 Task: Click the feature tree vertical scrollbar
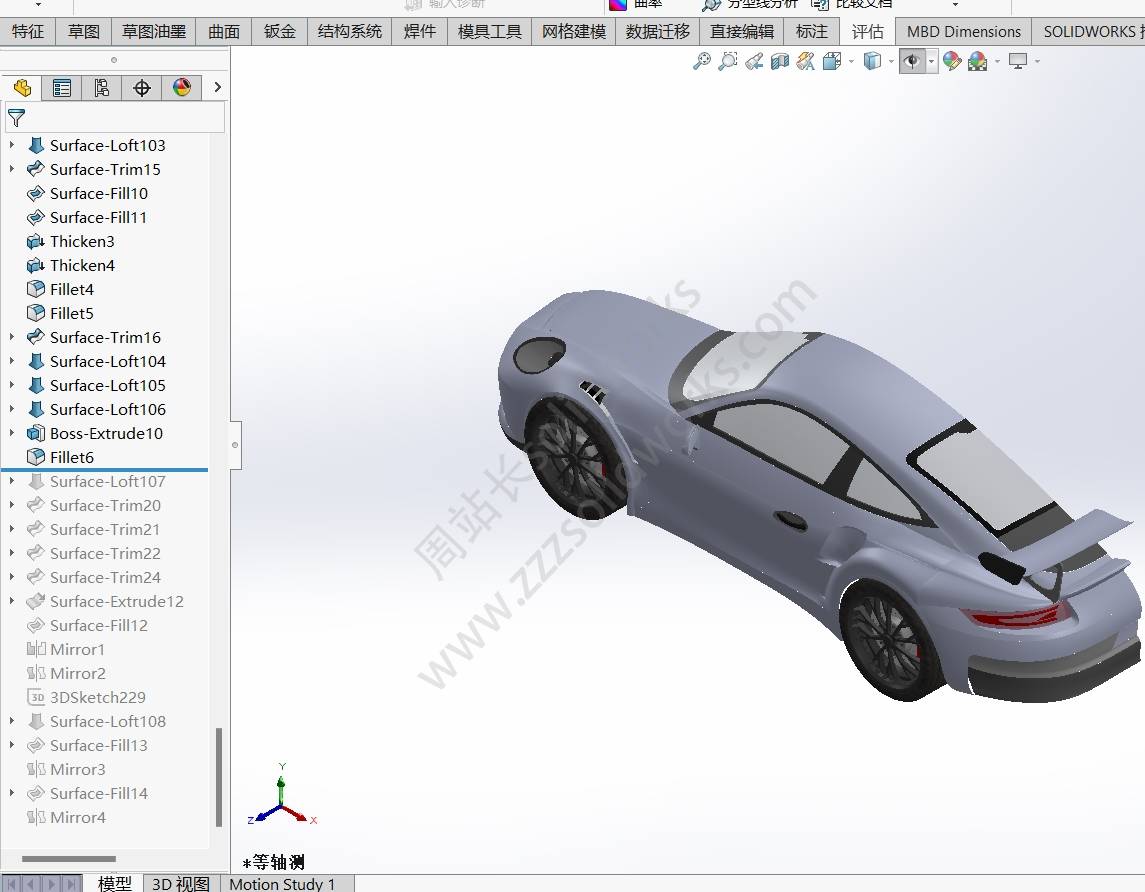tap(219, 776)
